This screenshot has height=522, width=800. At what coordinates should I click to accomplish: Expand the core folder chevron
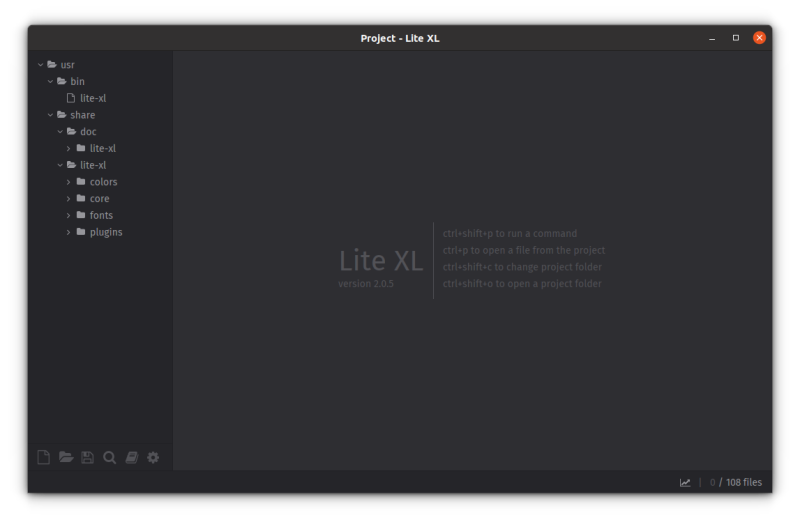pyautogui.click(x=69, y=198)
